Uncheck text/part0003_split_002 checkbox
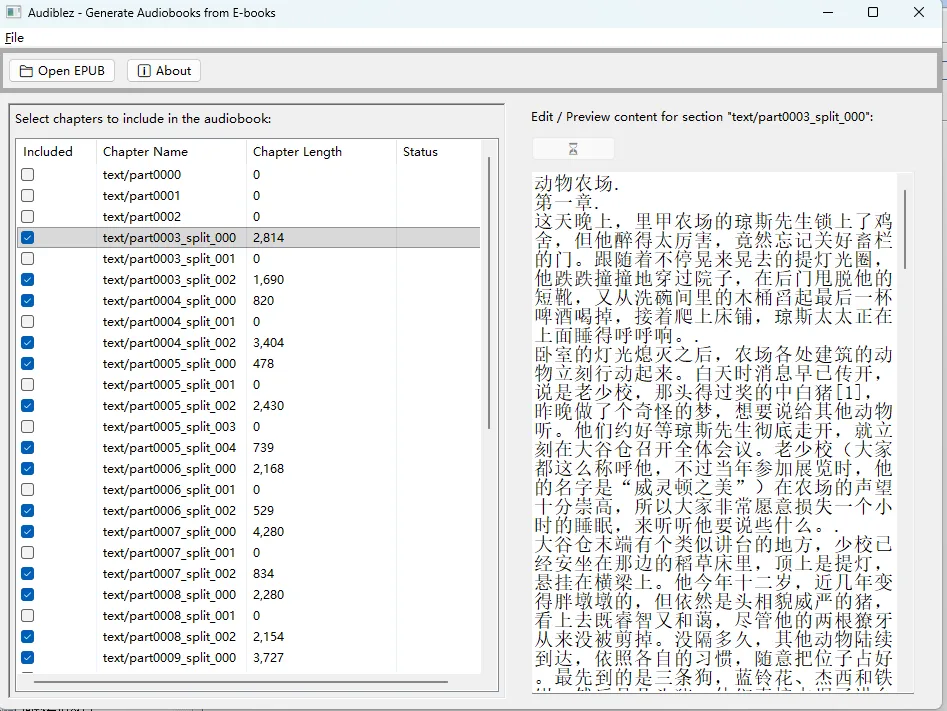947x711 pixels. (x=27, y=280)
